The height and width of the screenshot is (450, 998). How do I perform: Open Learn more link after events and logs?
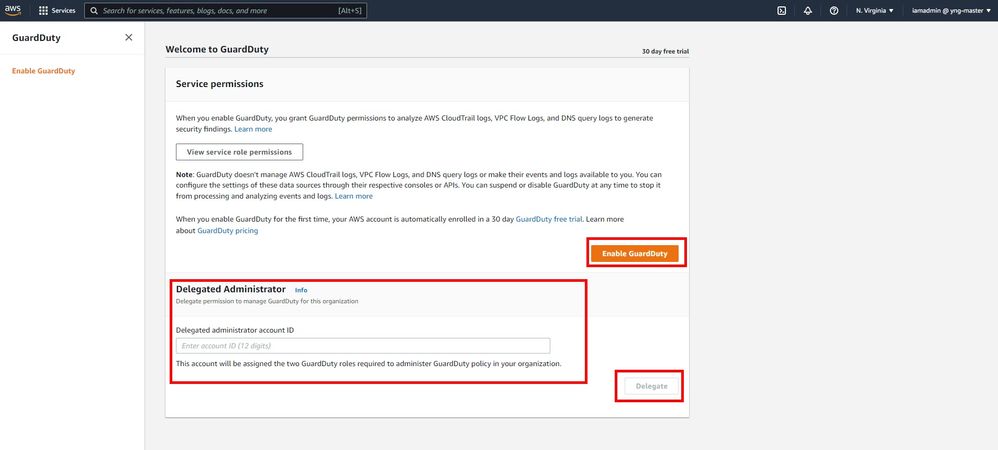pos(354,196)
